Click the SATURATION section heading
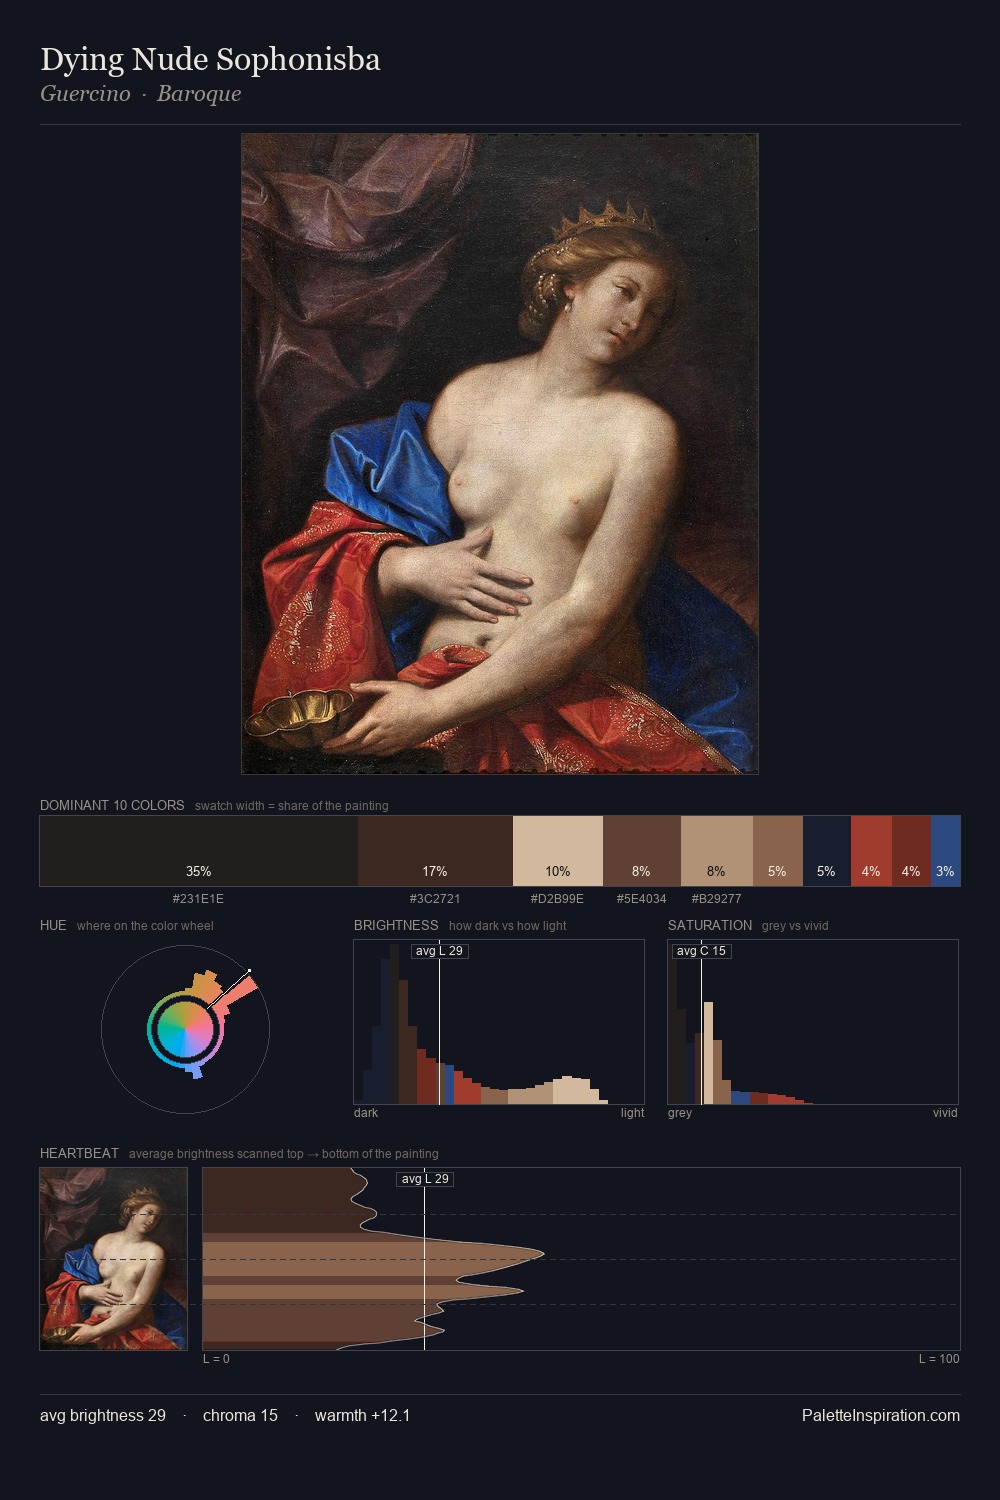Screen dimensions: 1000x1500 point(710,925)
